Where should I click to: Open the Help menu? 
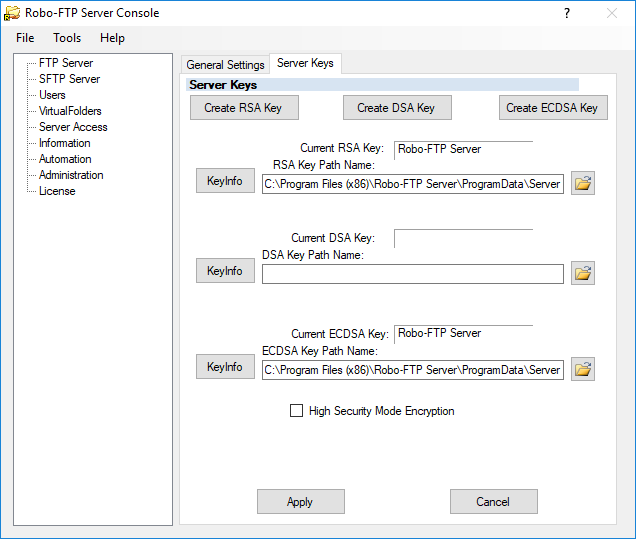112,38
